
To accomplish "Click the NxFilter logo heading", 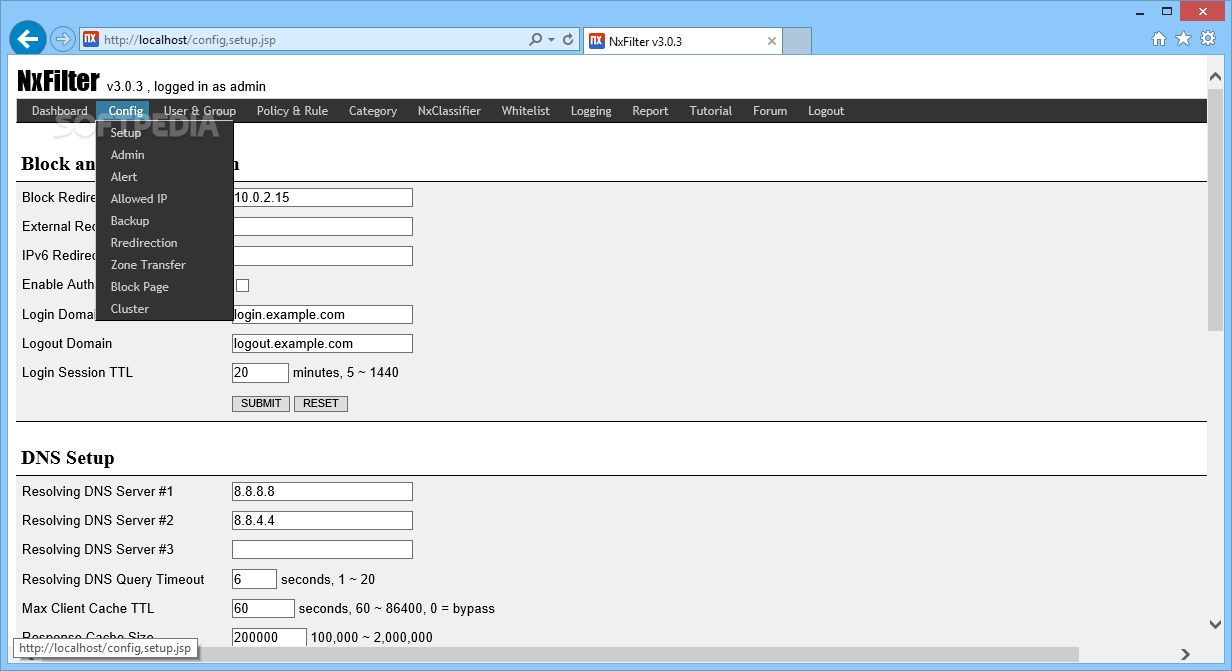I will [x=58, y=81].
